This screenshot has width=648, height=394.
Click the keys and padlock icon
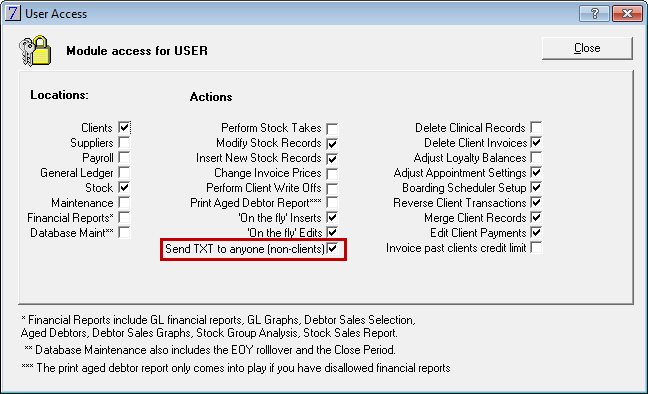pos(35,50)
